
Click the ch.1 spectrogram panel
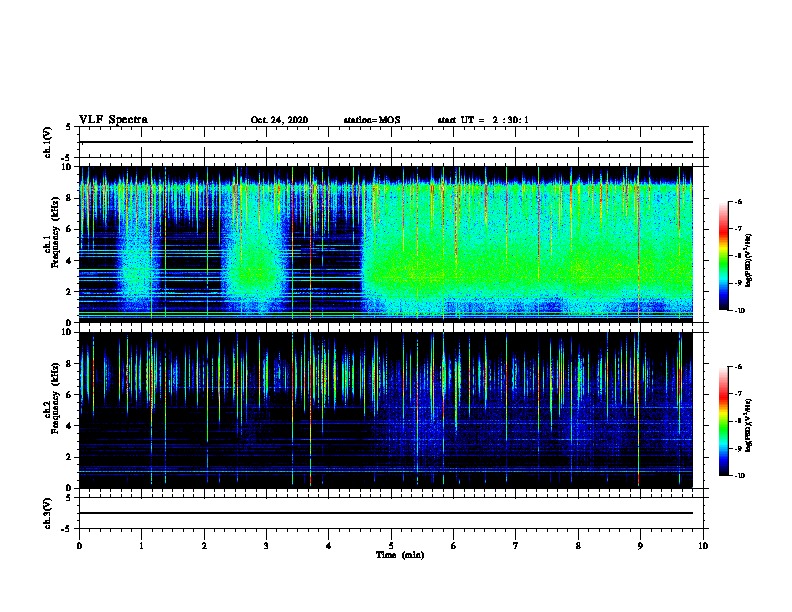(x=386, y=244)
